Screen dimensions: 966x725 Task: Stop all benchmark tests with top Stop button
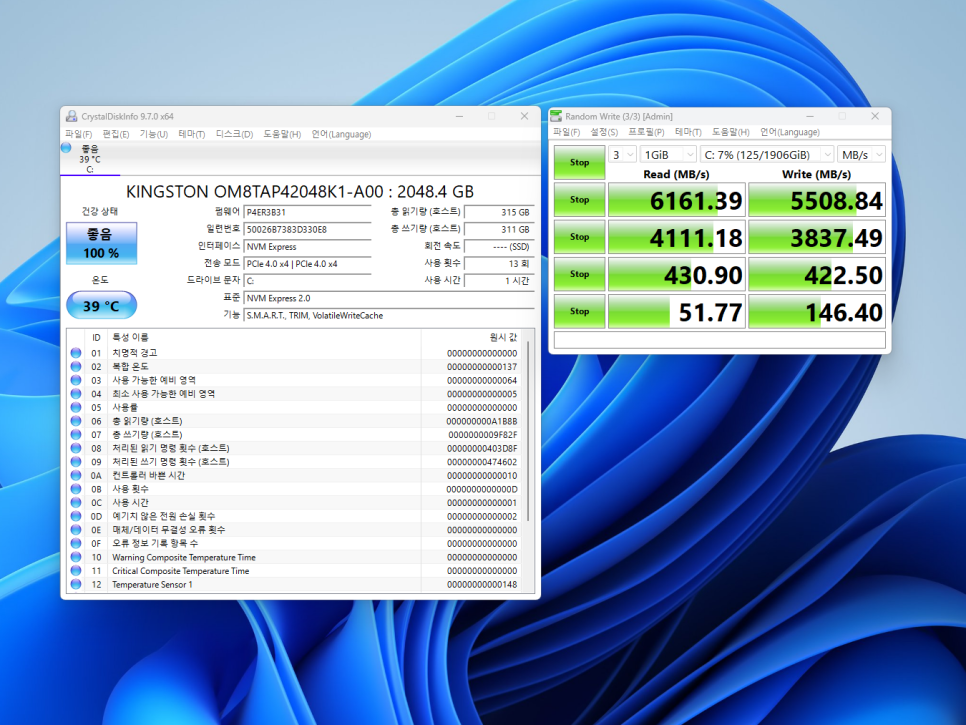[579, 163]
